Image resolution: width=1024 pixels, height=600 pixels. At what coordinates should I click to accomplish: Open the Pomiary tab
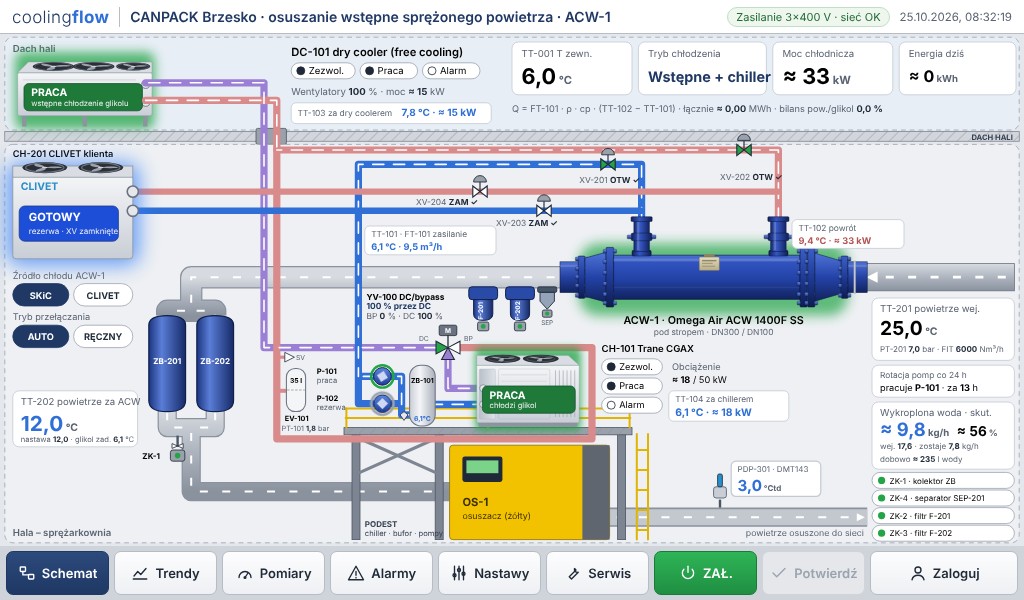coord(274,573)
